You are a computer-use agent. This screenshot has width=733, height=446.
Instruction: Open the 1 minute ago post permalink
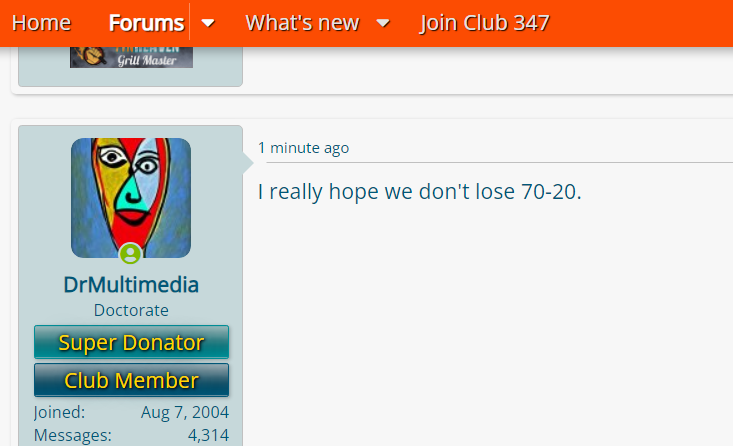(x=303, y=148)
